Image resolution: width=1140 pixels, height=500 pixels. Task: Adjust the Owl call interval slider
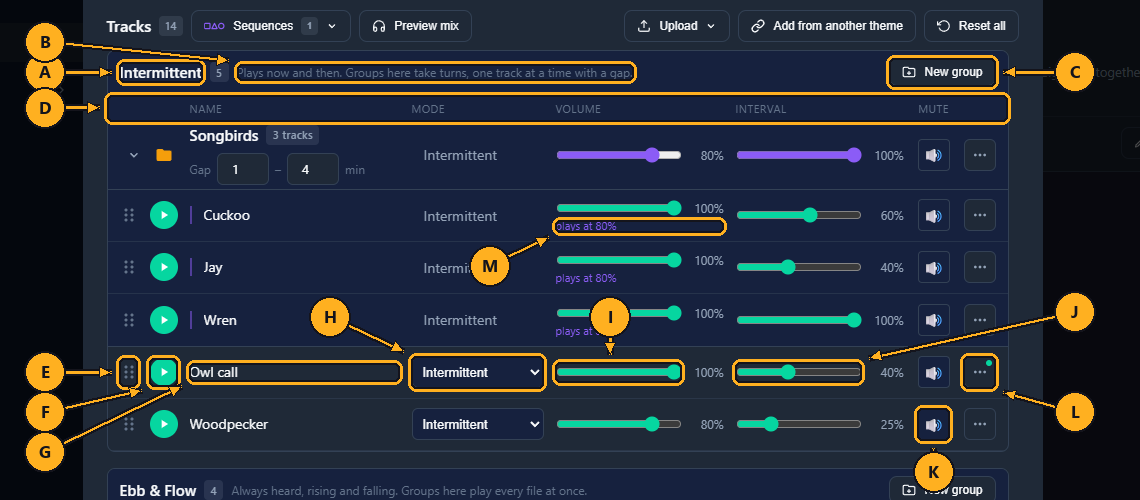click(x=799, y=372)
